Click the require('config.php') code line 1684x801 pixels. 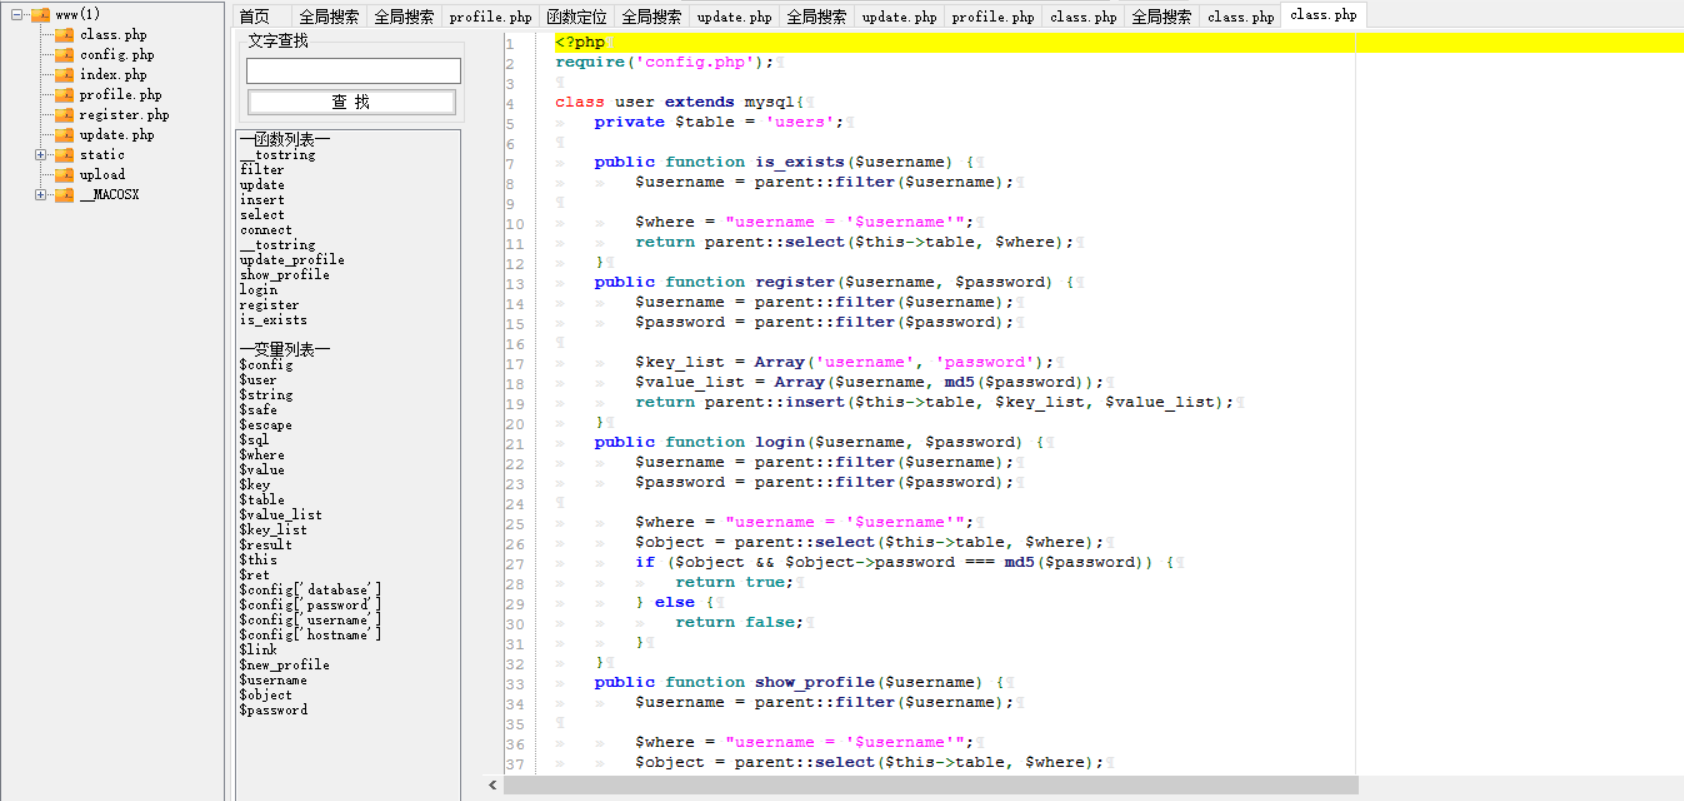(665, 62)
